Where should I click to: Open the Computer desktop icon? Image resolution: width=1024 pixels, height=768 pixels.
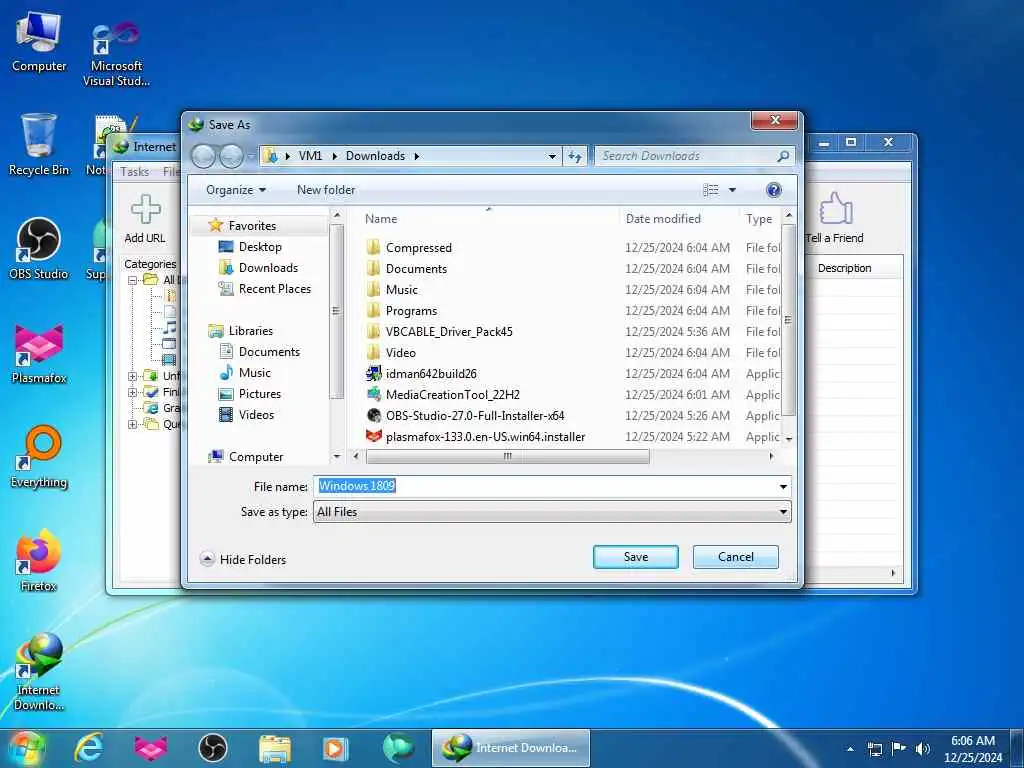point(39,42)
